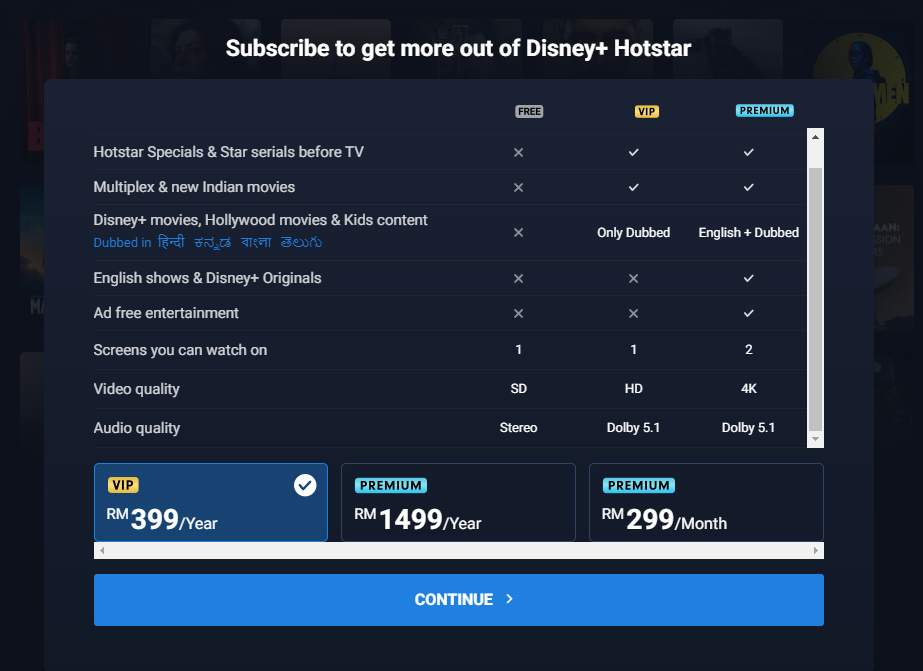Select the Premium RM1499/Year plan card
Image resolution: width=923 pixels, height=671 pixels.
coord(458,503)
